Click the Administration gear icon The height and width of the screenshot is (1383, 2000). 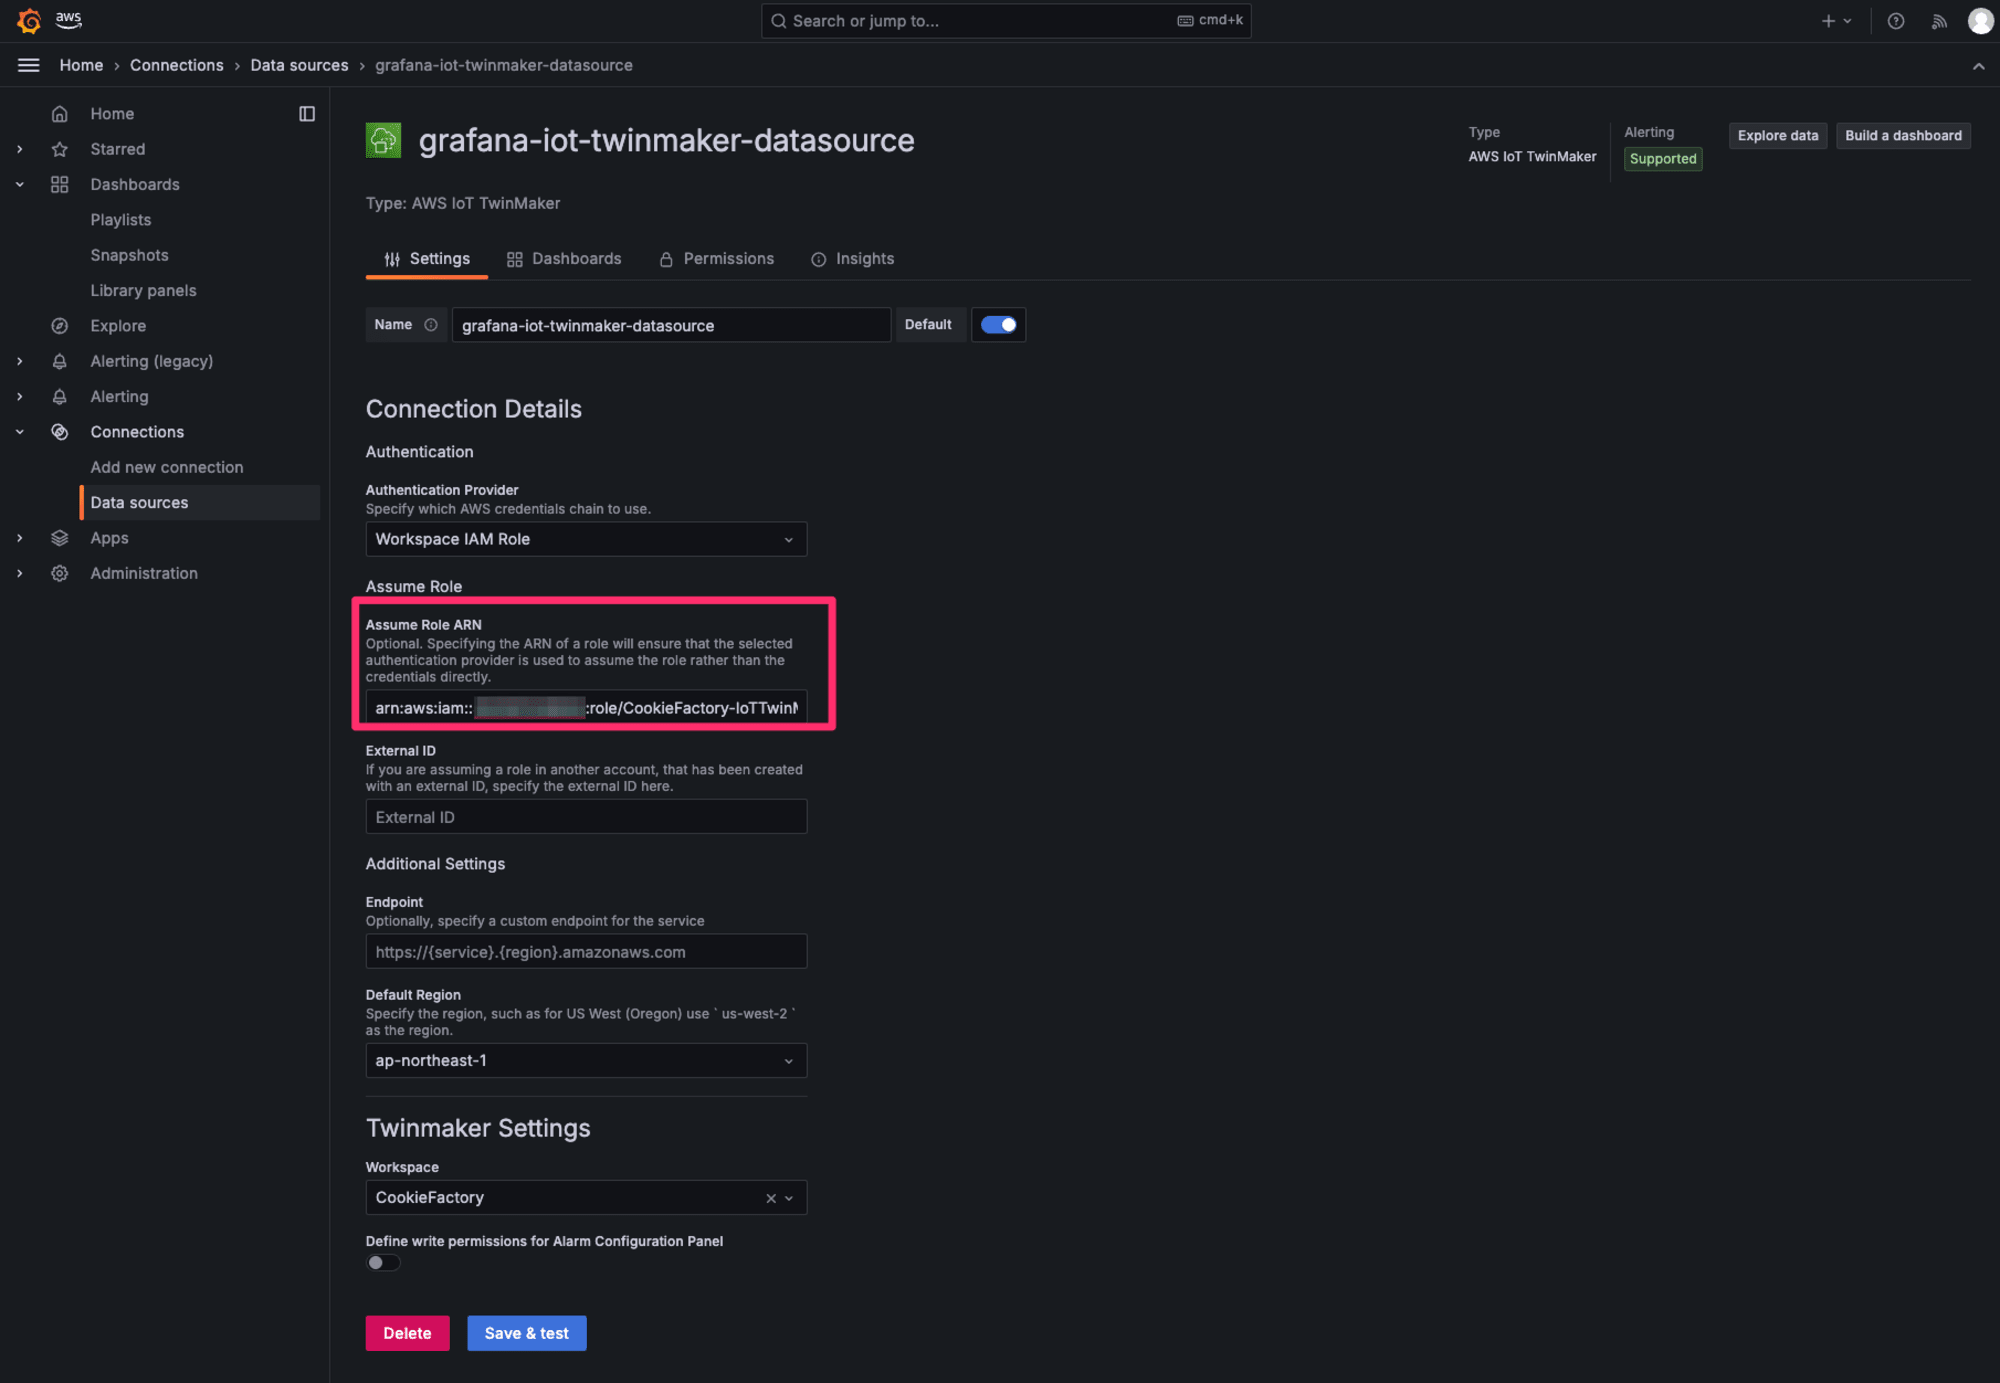[60, 573]
